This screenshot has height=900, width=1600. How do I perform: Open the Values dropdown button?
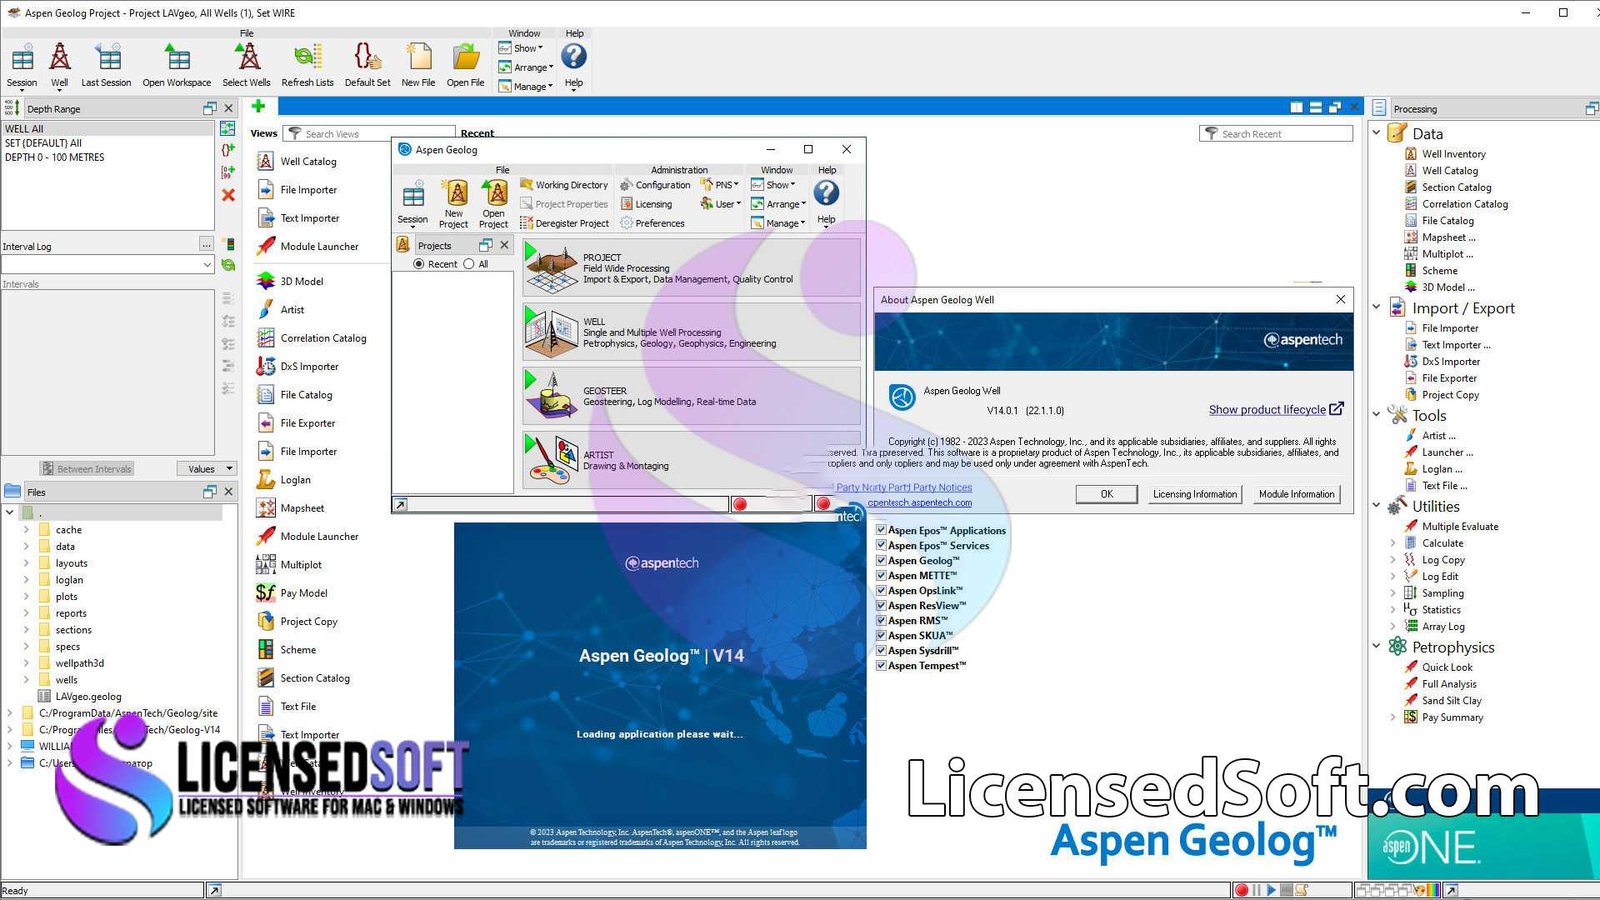click(206, 469)
